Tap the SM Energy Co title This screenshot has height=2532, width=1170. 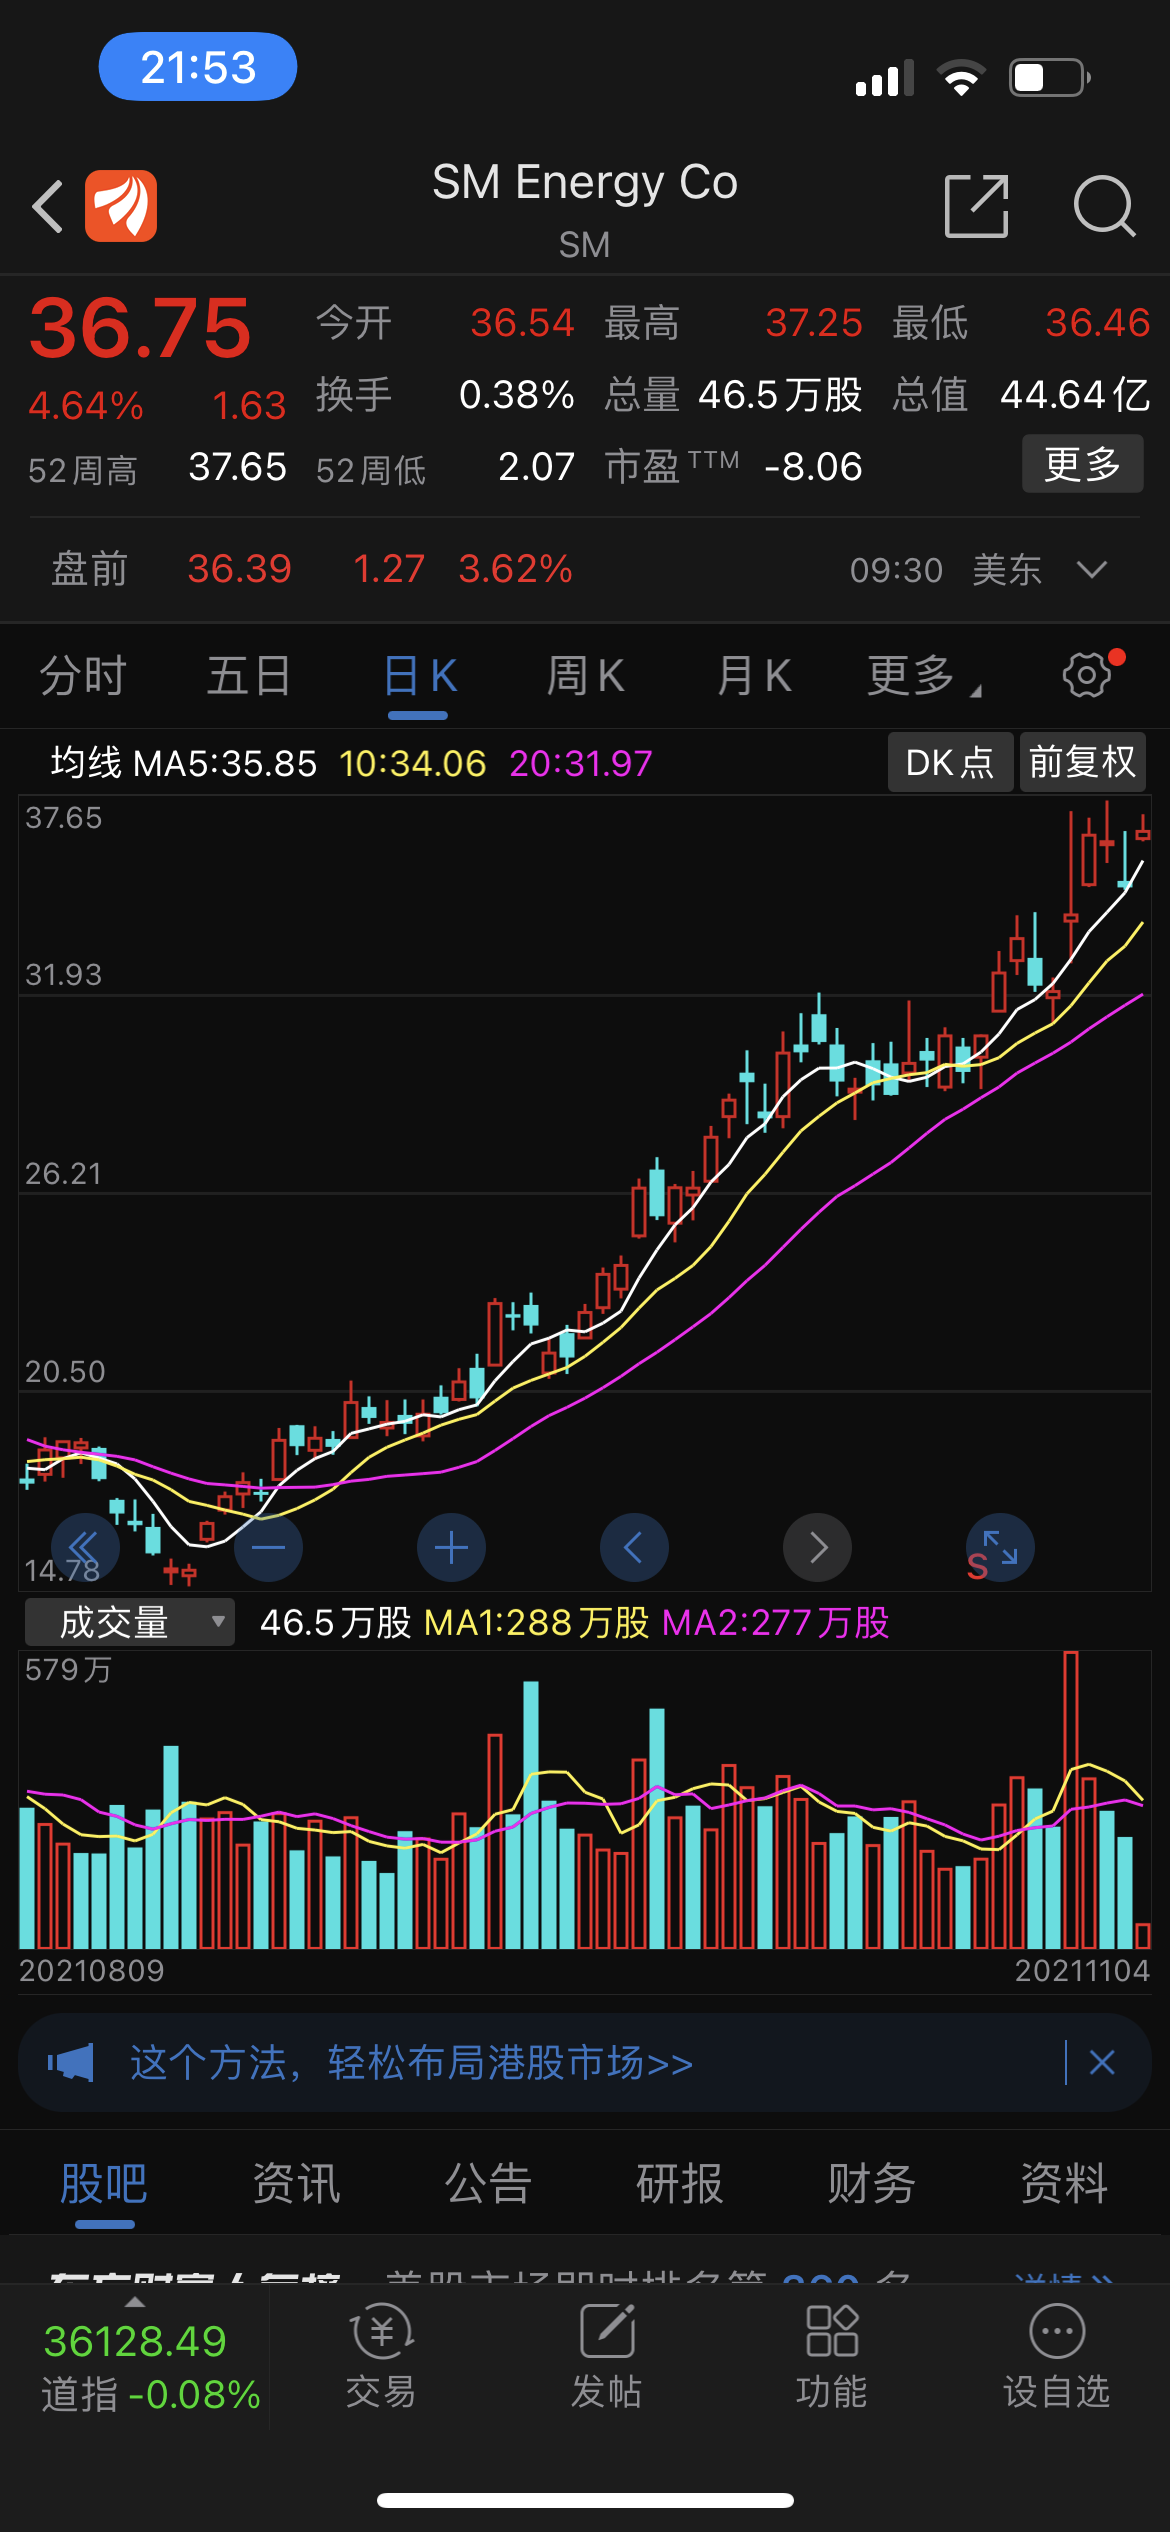pyautogui.click(x=585, y=182)
